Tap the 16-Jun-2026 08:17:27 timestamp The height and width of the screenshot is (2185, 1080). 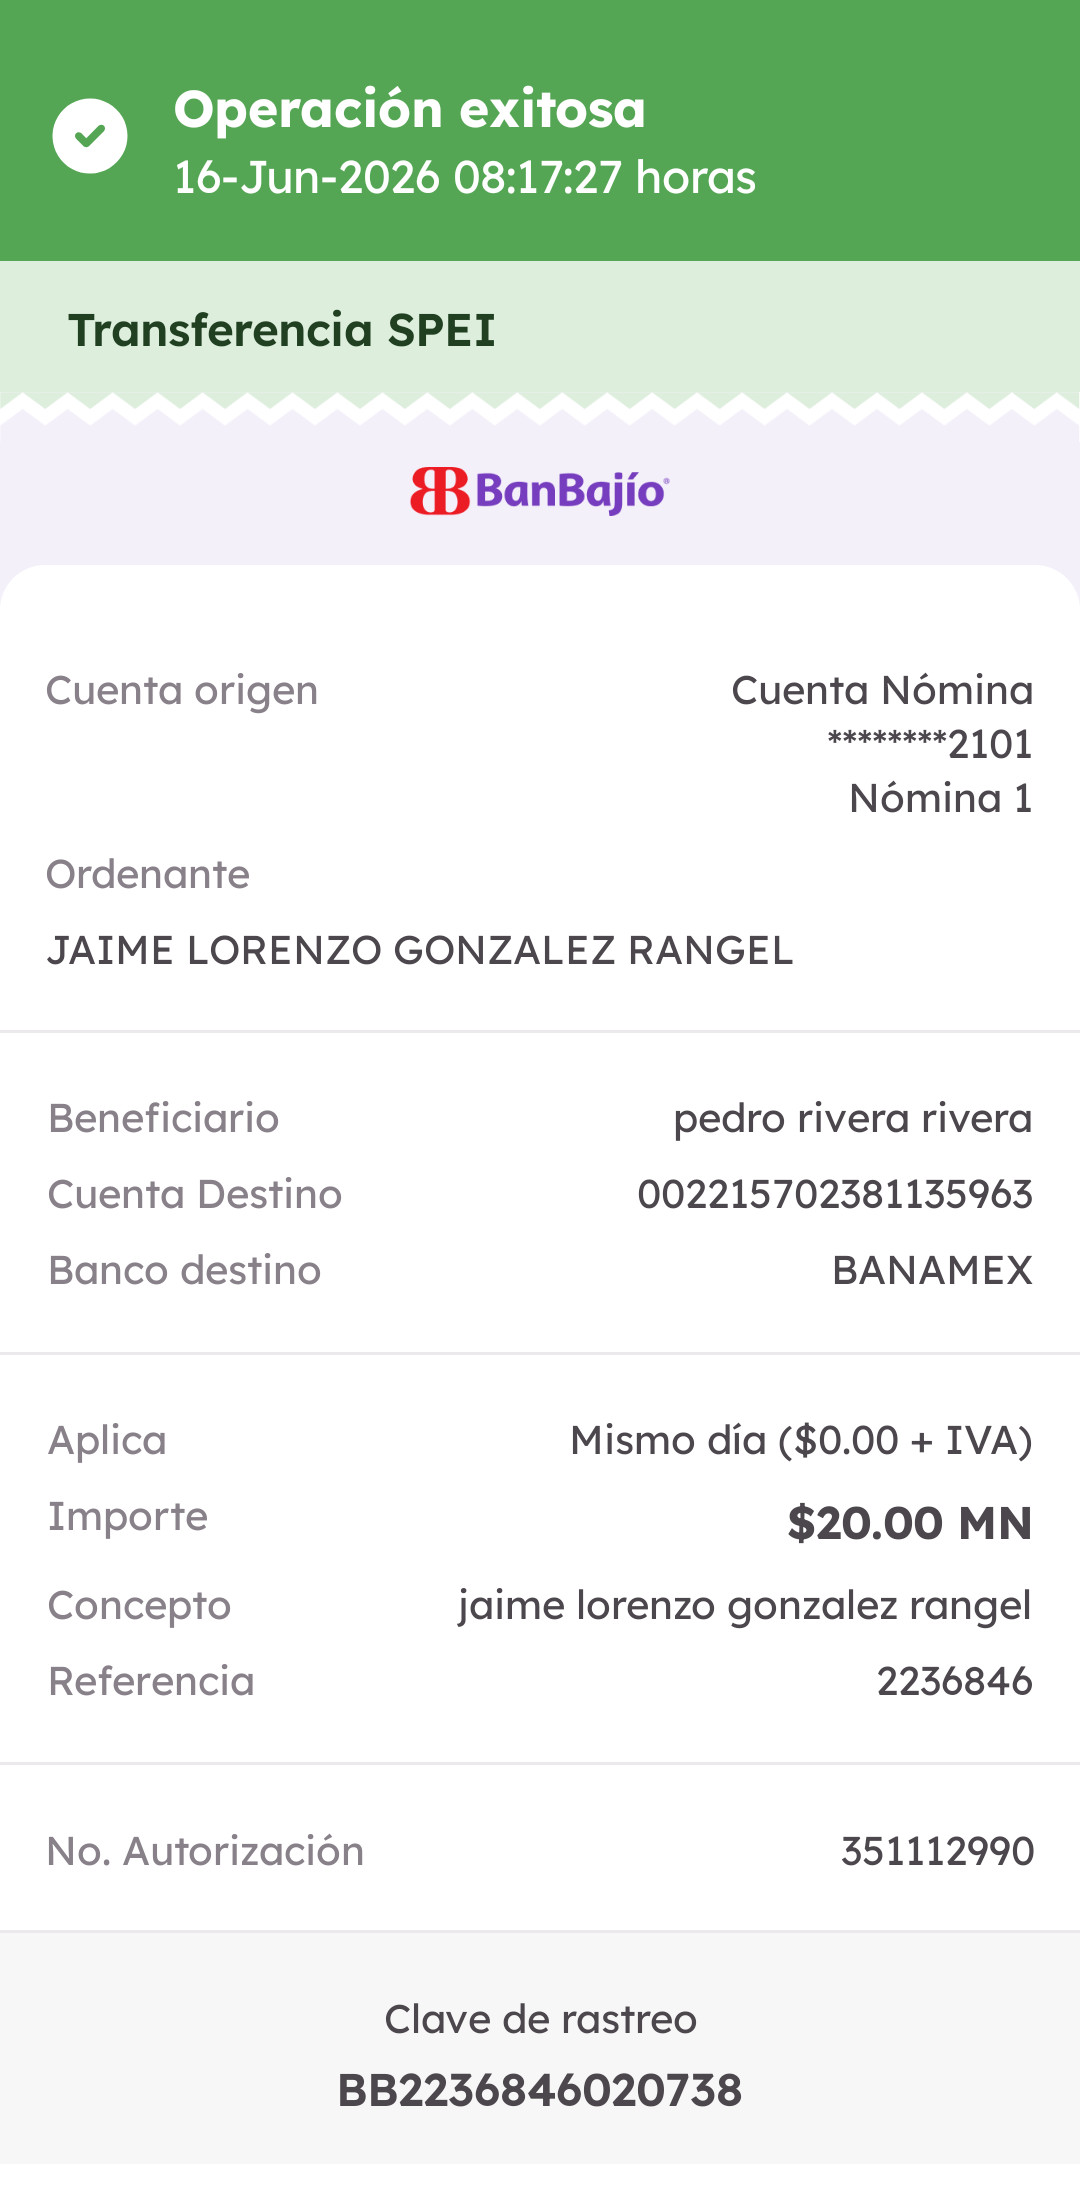click(465, 178)
